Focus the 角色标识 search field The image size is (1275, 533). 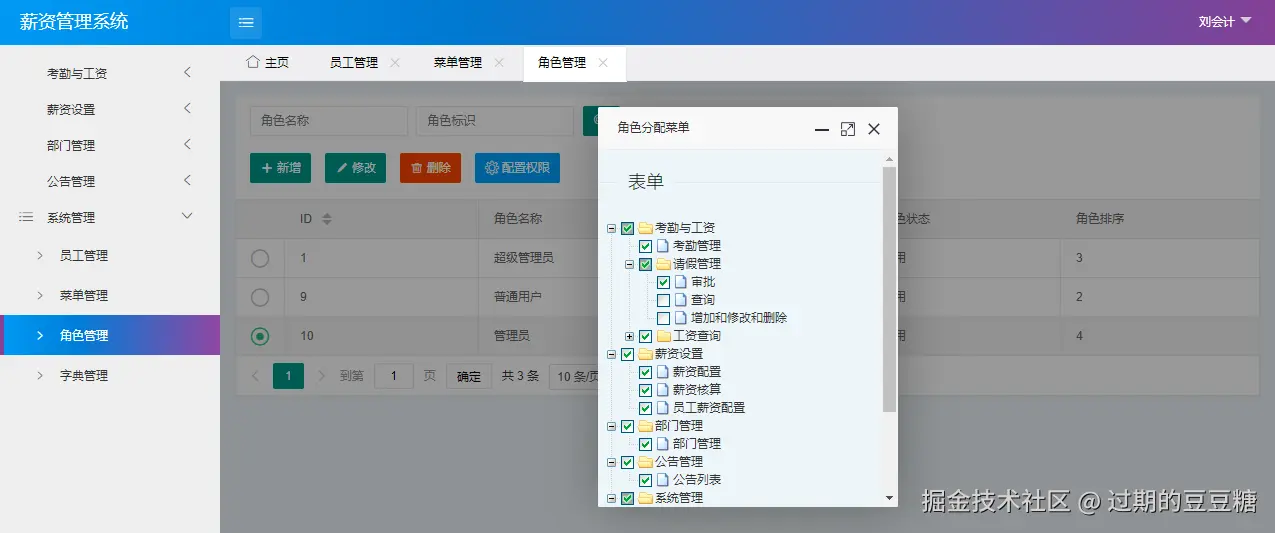pos(495,120)
